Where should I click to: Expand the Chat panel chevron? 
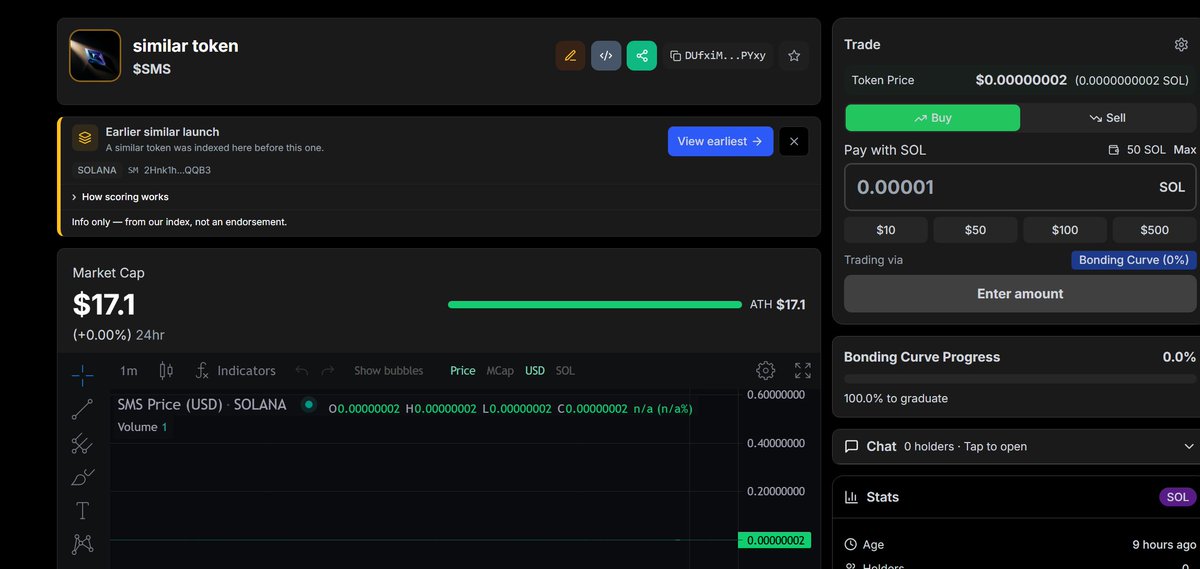pos(1189,447)
